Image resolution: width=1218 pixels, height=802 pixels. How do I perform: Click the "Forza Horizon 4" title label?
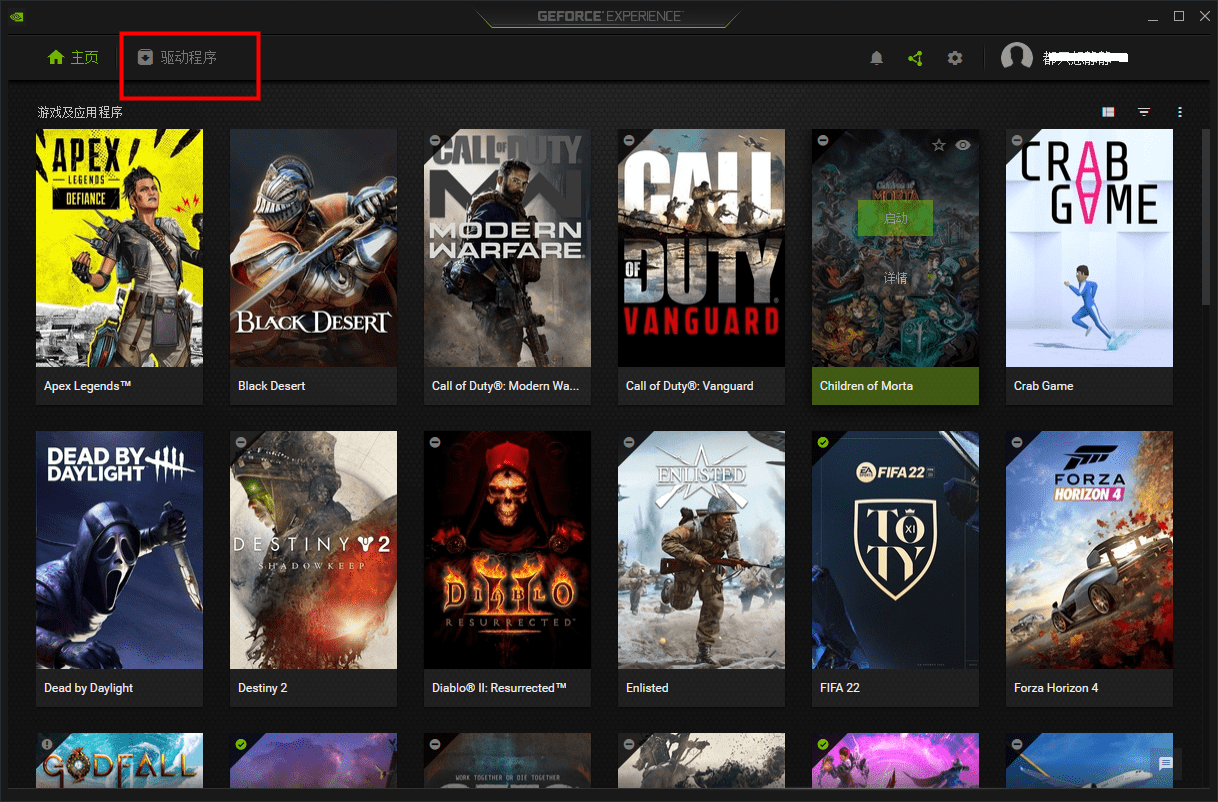[1055, 688]
